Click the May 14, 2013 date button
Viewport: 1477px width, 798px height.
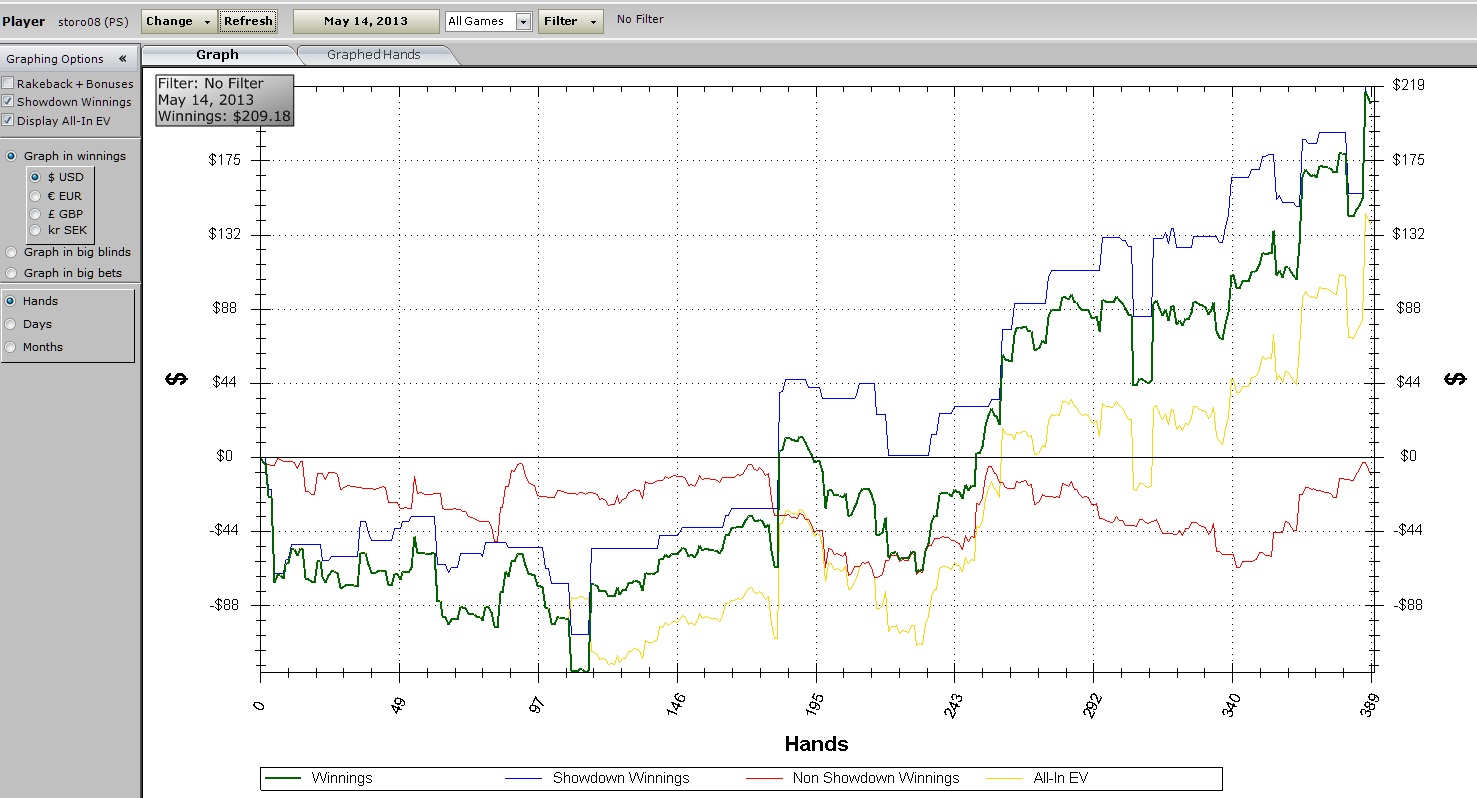coord(365,21)
